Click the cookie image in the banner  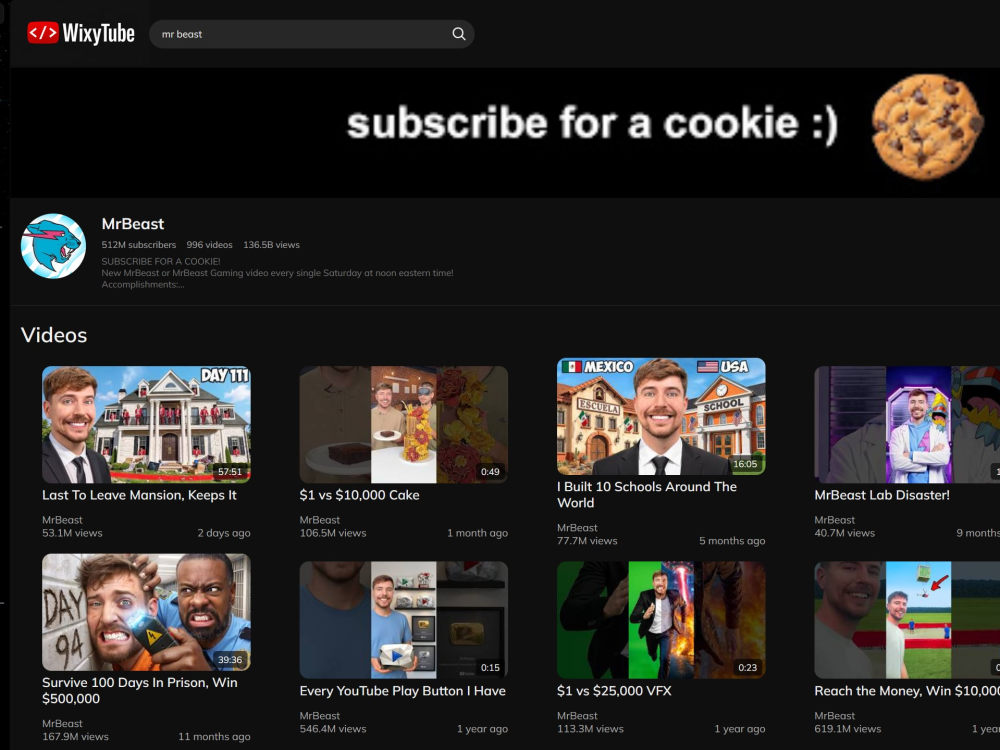coord(927,126)
